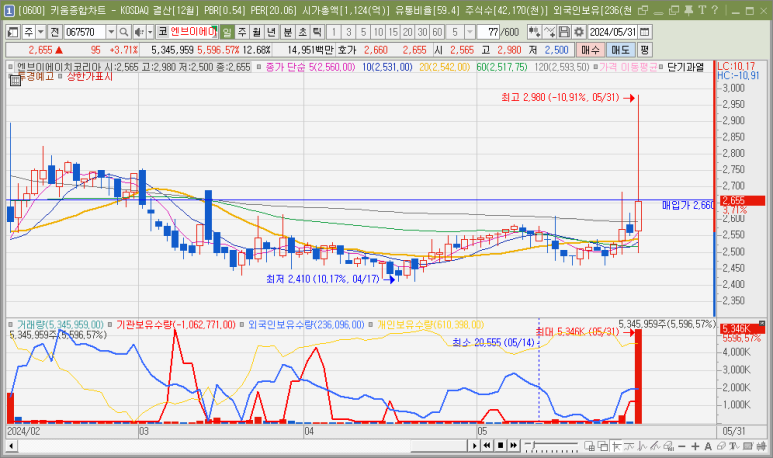Image resolution: width=773 pixels, height=458 pixels.
Task: Click the add indicator candle icon
Action: (534, 33)
